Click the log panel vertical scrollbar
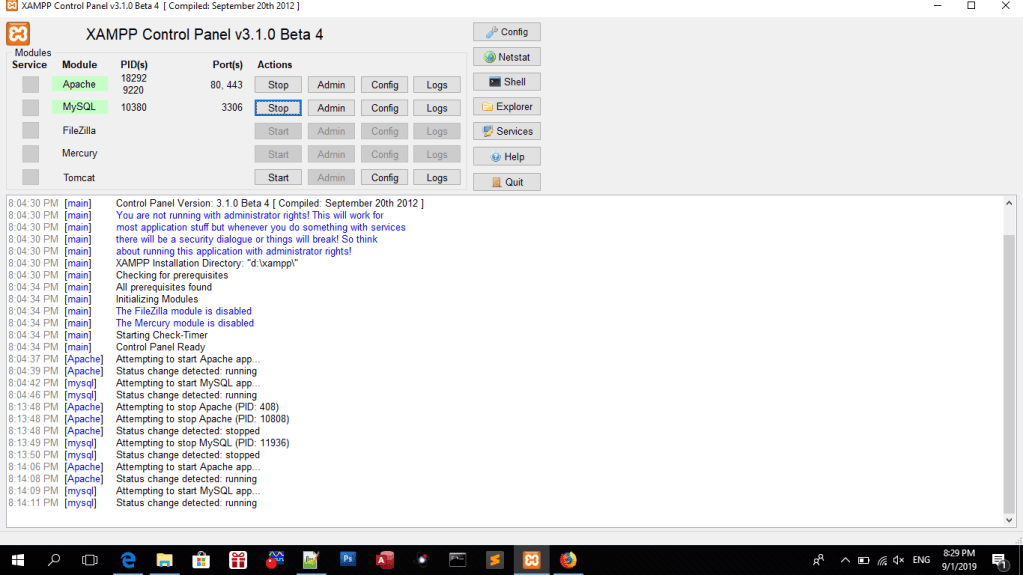This screenshot has width=1023, height=575. pyautogui.click(x=1008, y=370)
